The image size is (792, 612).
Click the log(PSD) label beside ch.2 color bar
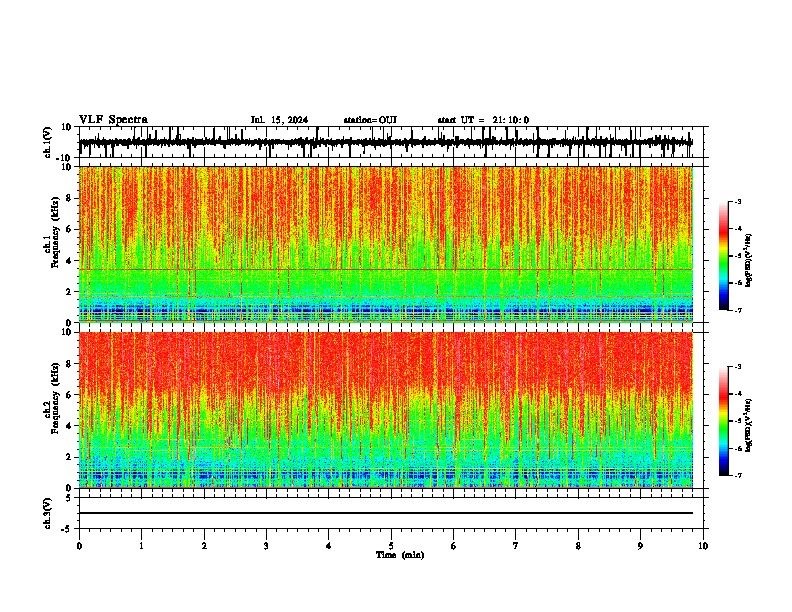pyautogui.click(x=748, y=425)
